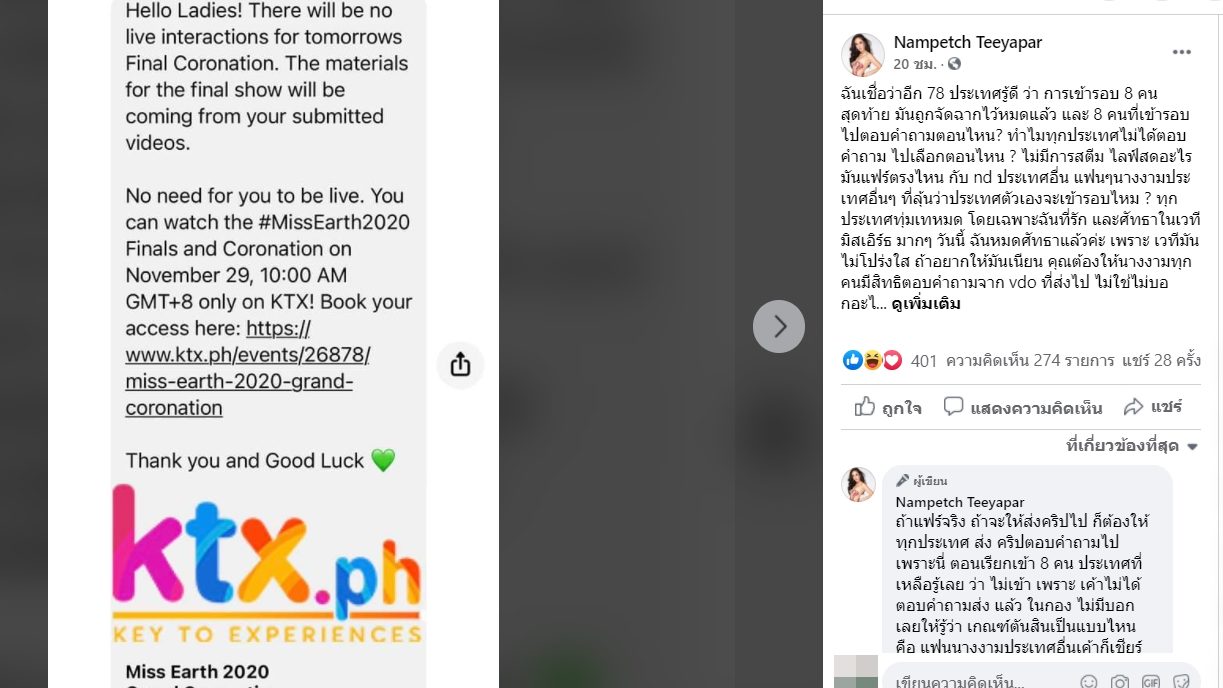
Task: View the reaction emoji list
Action: tap(872, 360)
